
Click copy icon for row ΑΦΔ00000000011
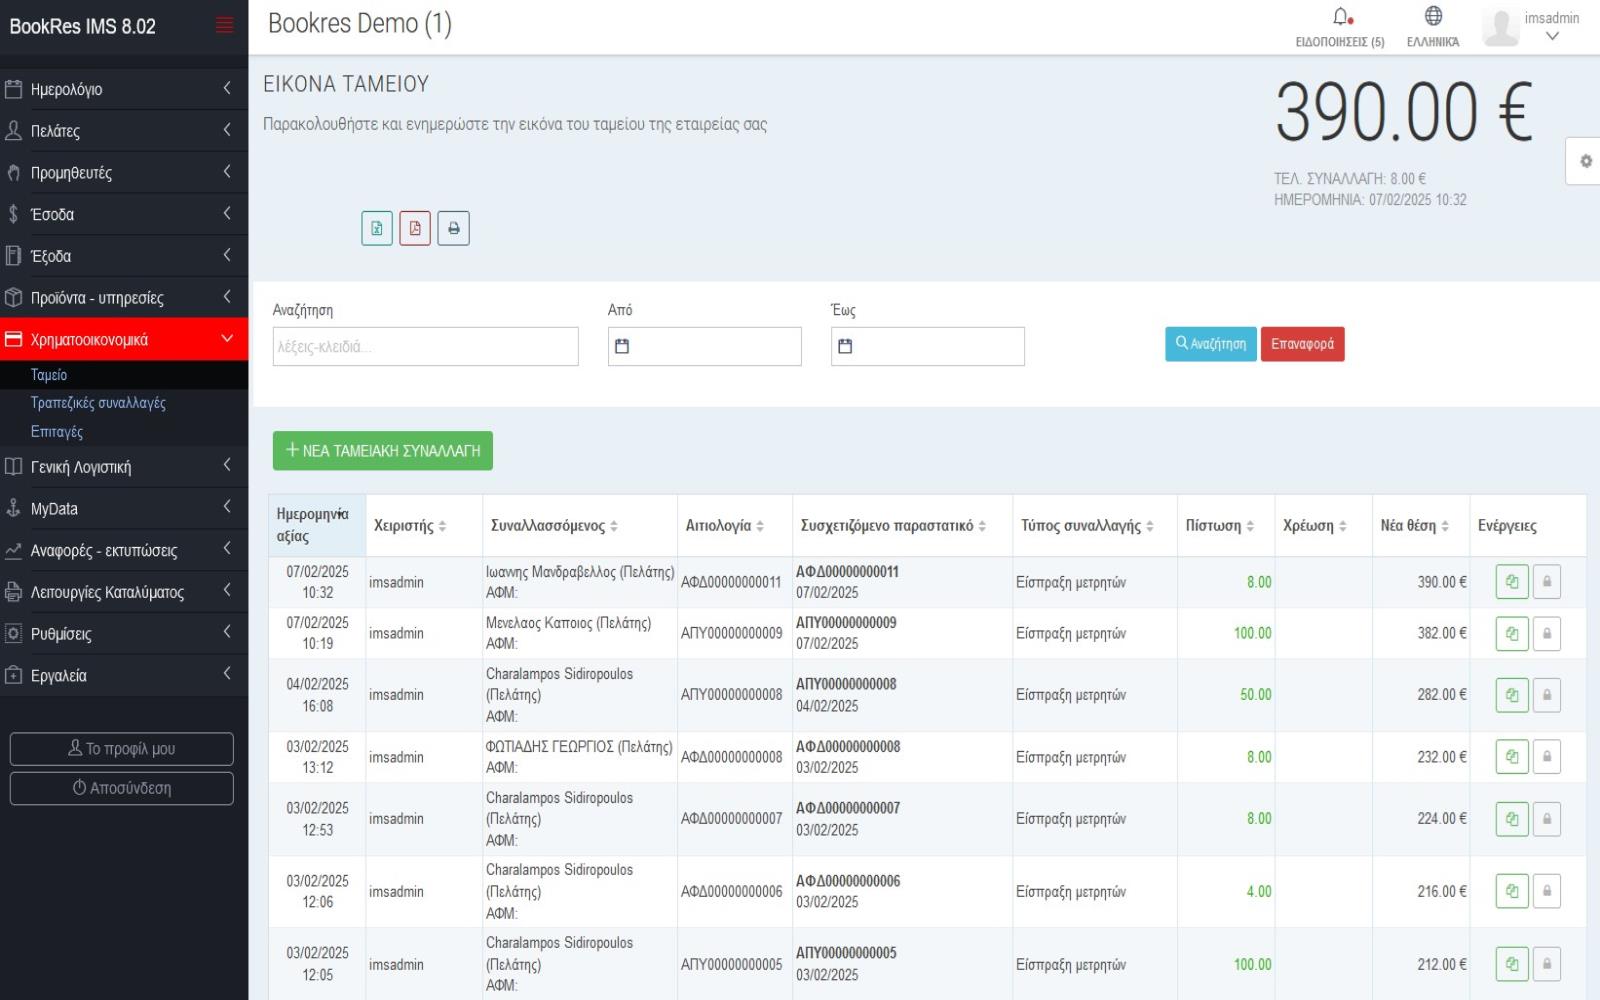click(1512, 582)
